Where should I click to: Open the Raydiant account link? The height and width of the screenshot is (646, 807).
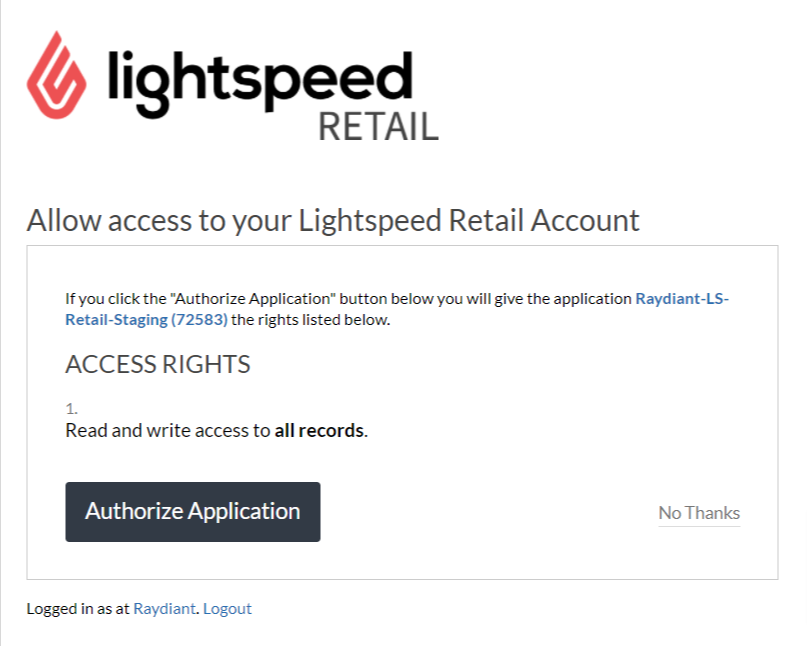pyautogui.click(x=164, y=608)
